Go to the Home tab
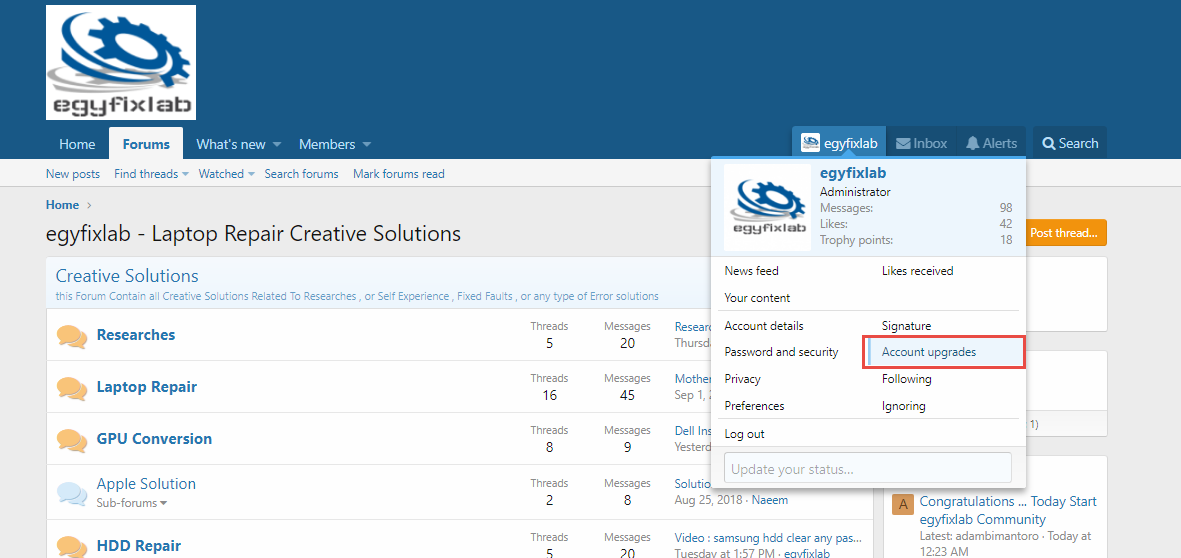 77,144
